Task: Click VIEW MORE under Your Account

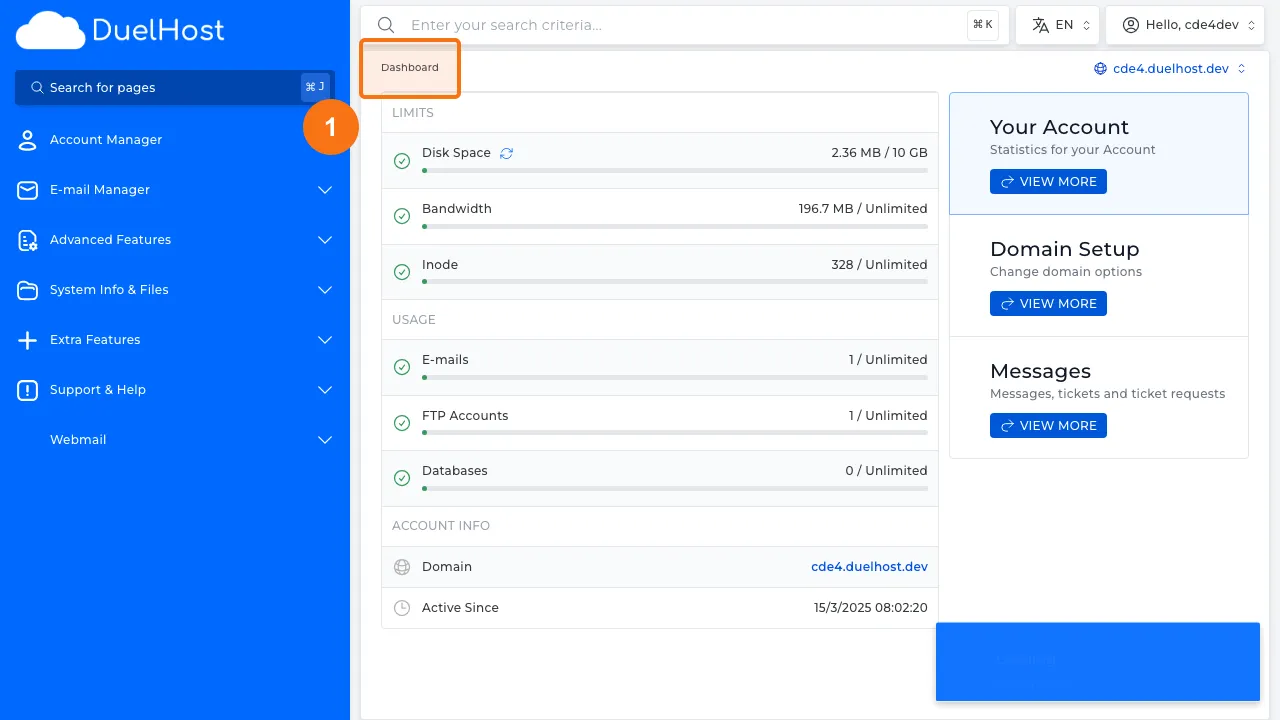Action: point(1048,181)
